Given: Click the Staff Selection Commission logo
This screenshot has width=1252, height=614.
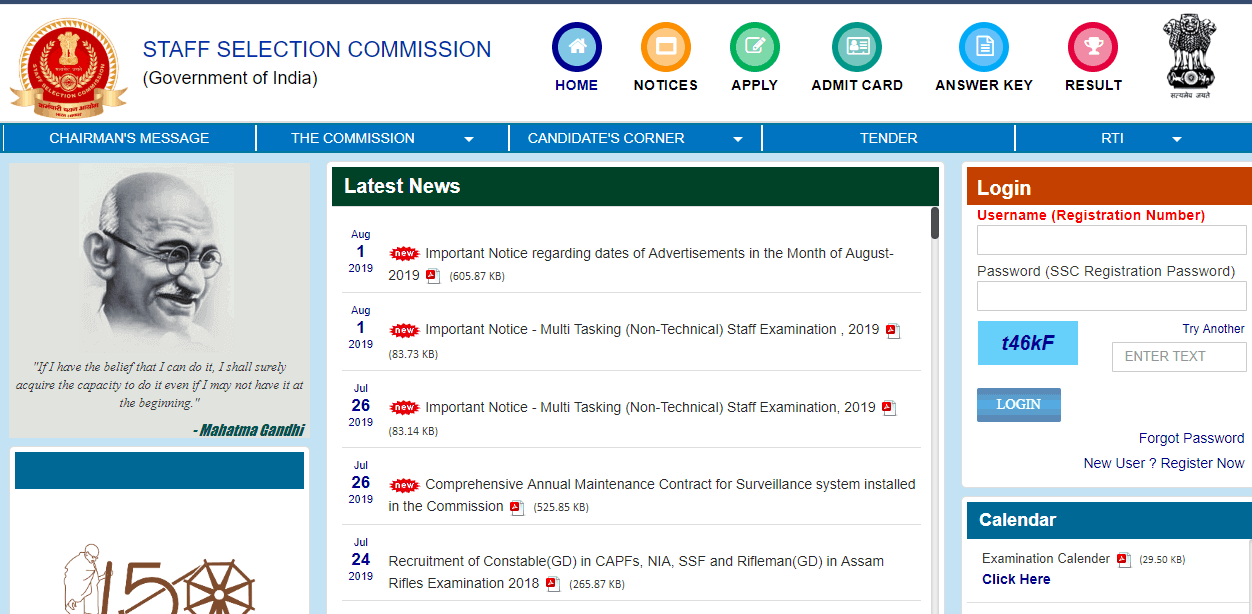Looking at the screenshot, I should [x=68, y=63].
